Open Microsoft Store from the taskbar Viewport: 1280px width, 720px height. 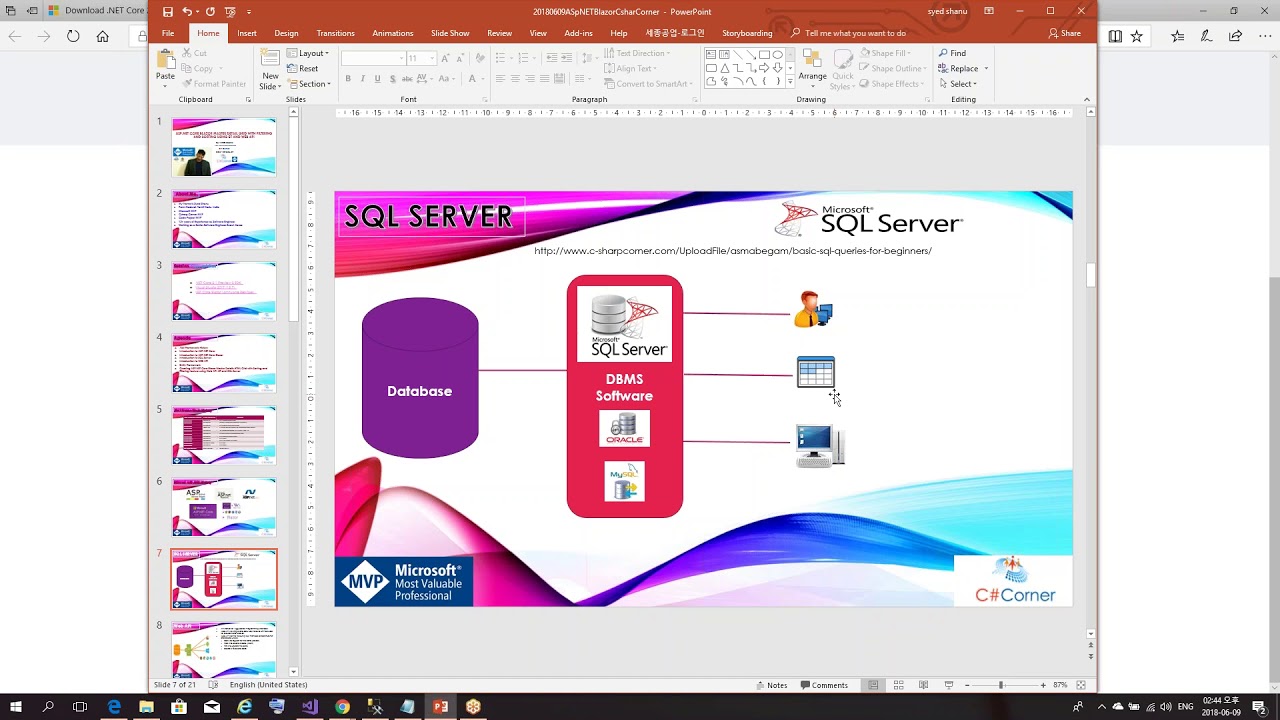point(179,707)
